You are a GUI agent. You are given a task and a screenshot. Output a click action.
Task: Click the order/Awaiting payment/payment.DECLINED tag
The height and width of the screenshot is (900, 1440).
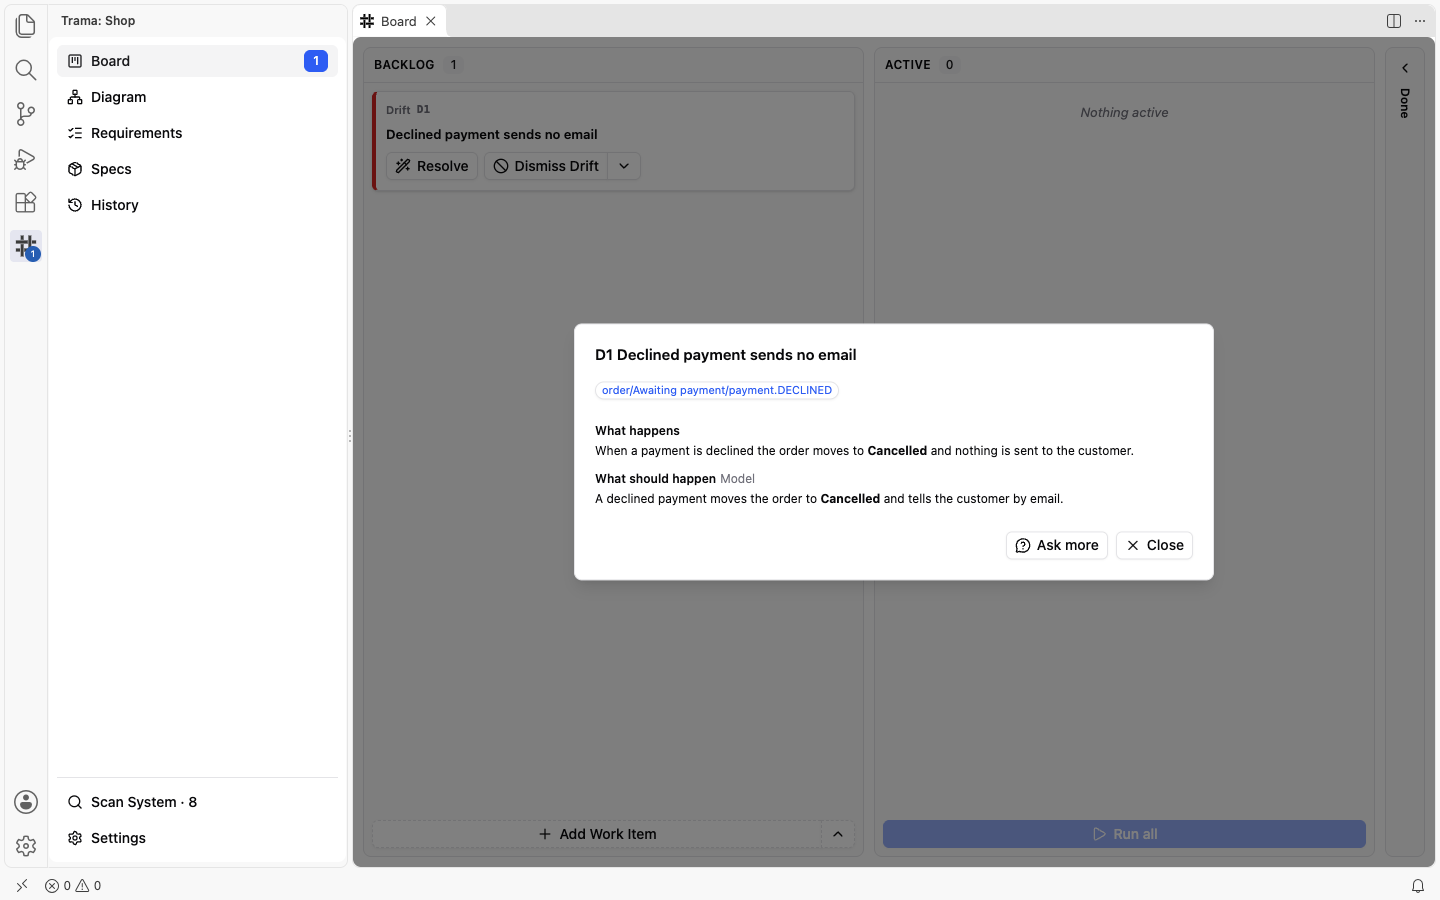[x=717, y=390]
